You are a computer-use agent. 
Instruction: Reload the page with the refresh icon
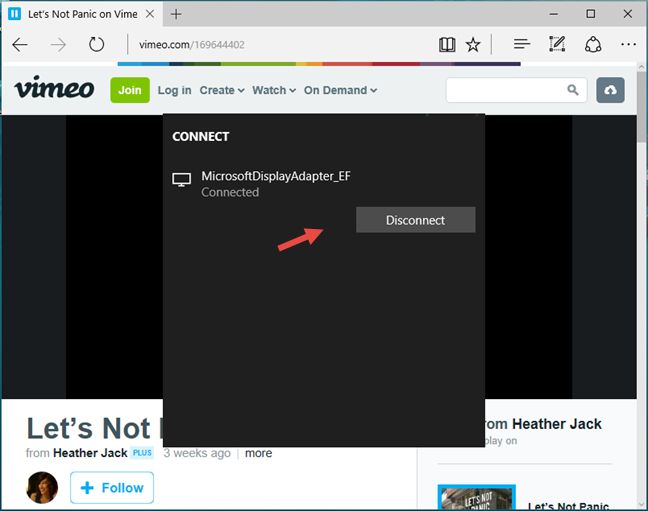coord(96,44)
